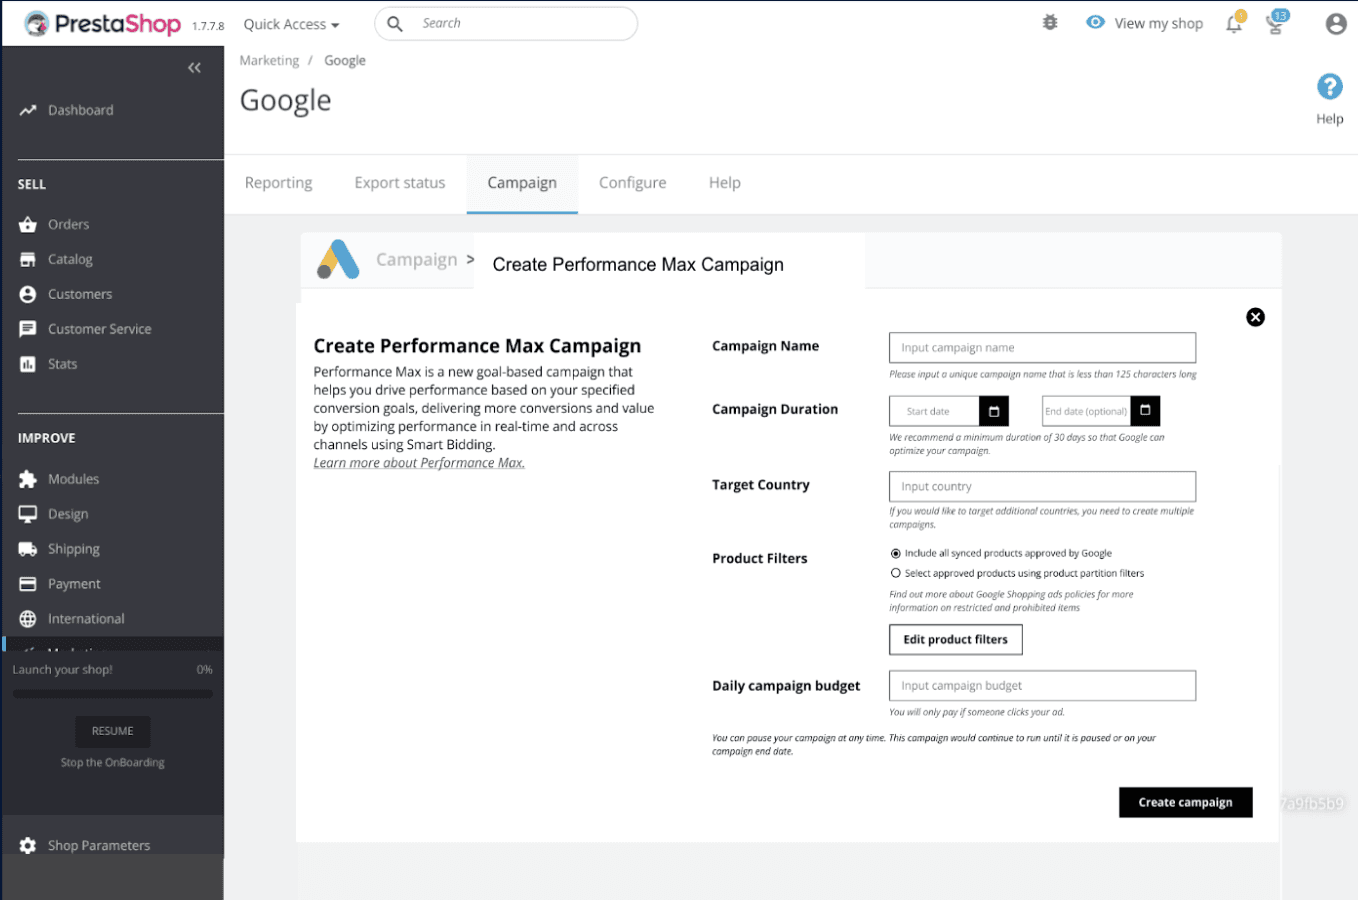Open International globe icon in sidebar
This screenshot has height=900, width=1358.
(x=28, y=619)
